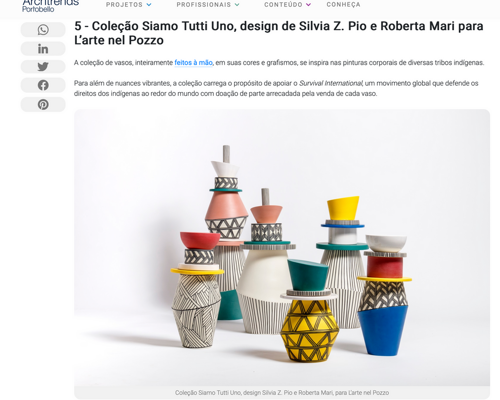Share article via WhatsApp icon
Viewport: 500px width, 400px height.
click(x=43, y=30)
